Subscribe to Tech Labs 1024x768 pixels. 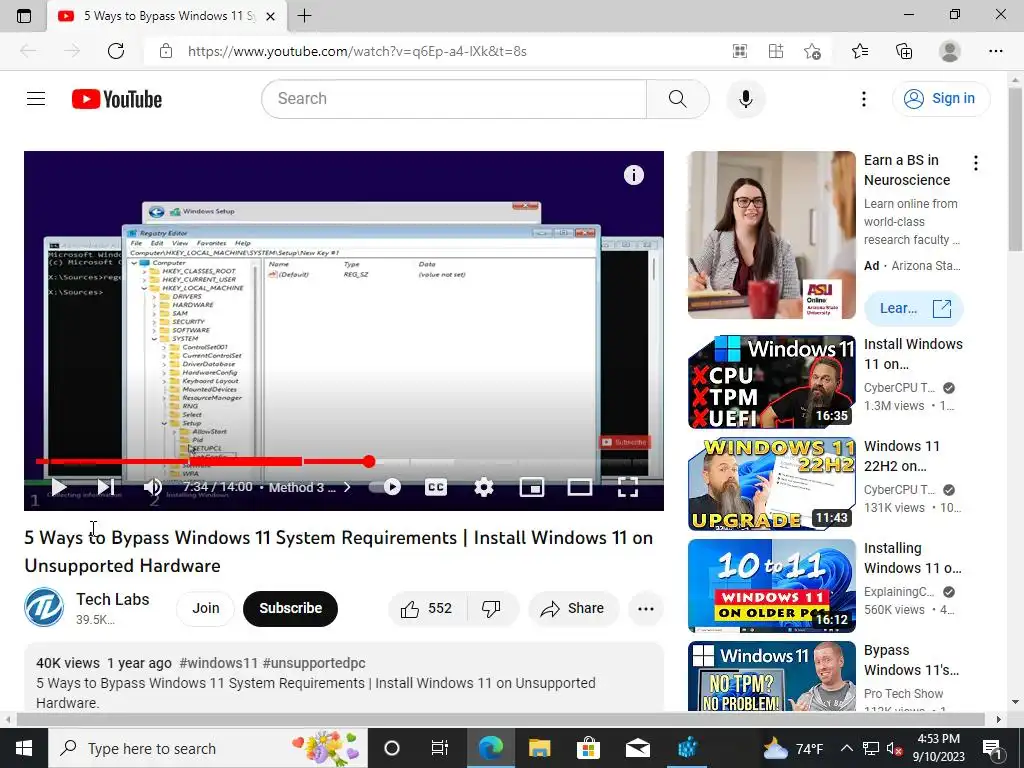coord(291,608)
